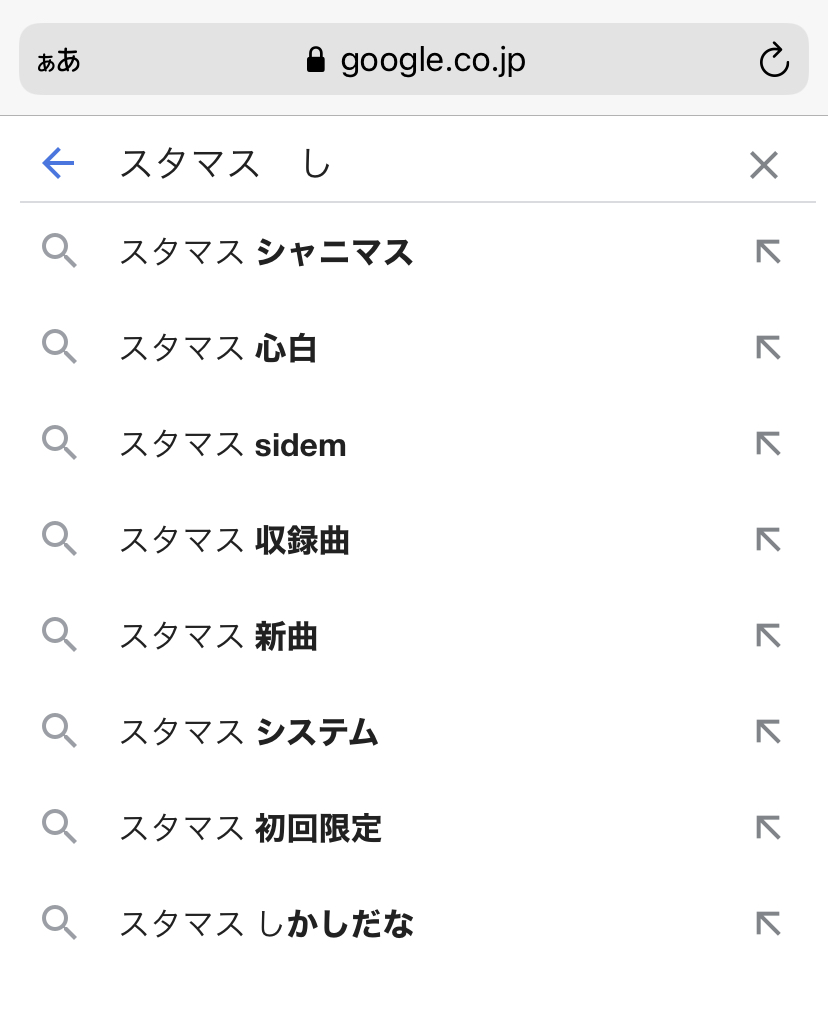Choose the スタマス 収録曲 suggestion
This screenshot has height=1021, width=828.
click(x=234, y=541)
